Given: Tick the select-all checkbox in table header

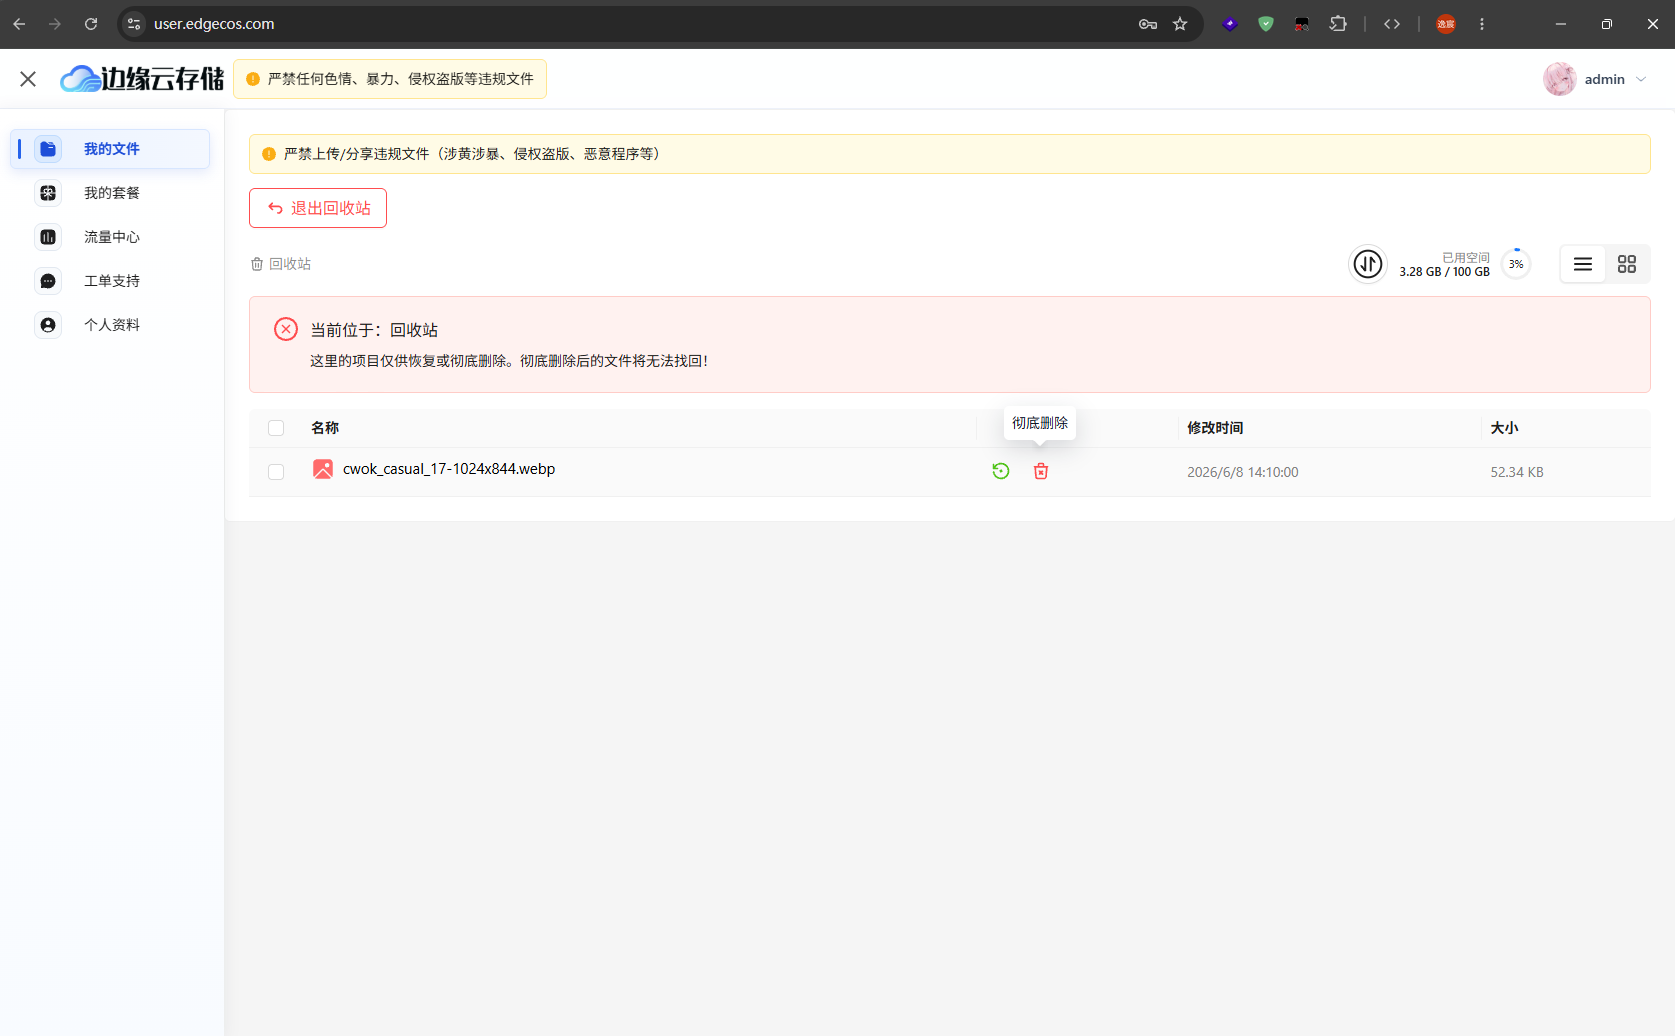Looking at the screenshot, I should click(276, 428).
